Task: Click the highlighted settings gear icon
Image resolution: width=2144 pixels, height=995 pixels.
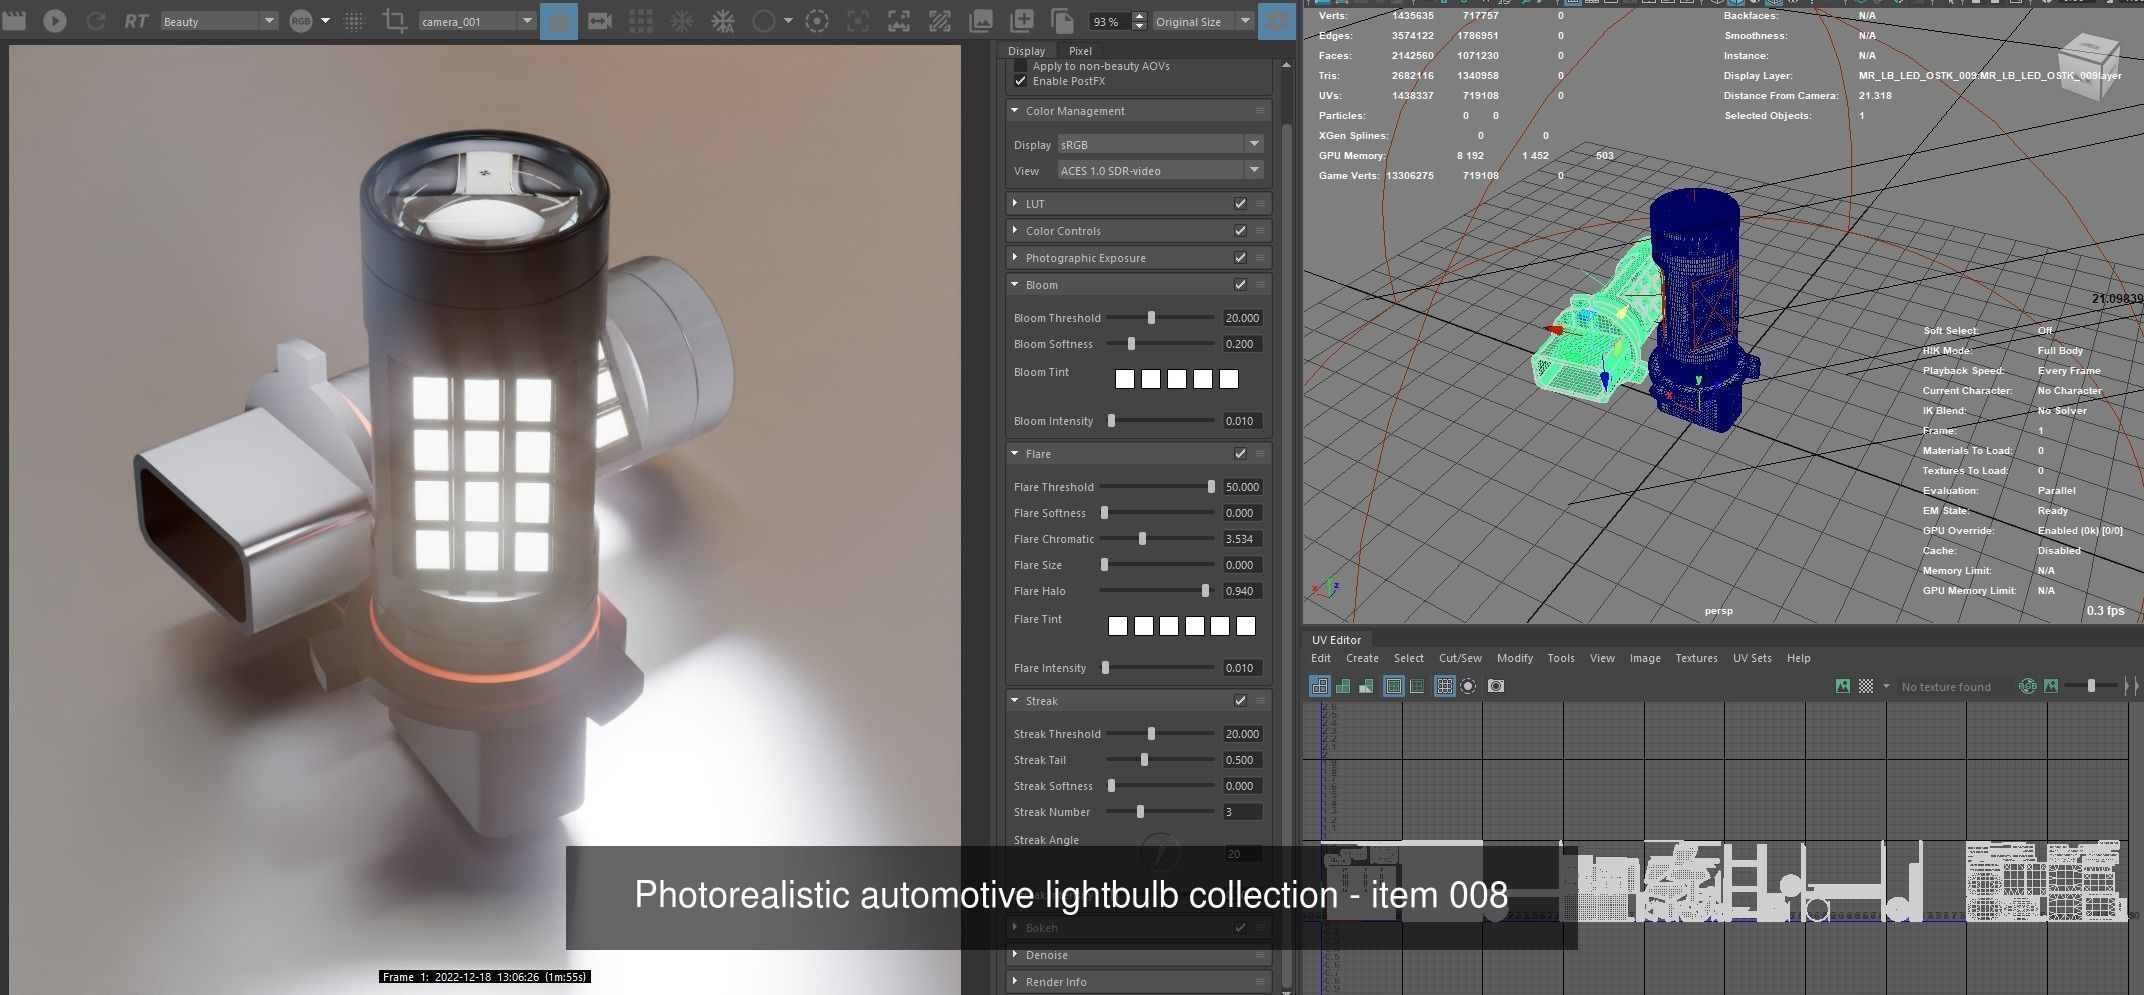Action: click(1277, 21)
